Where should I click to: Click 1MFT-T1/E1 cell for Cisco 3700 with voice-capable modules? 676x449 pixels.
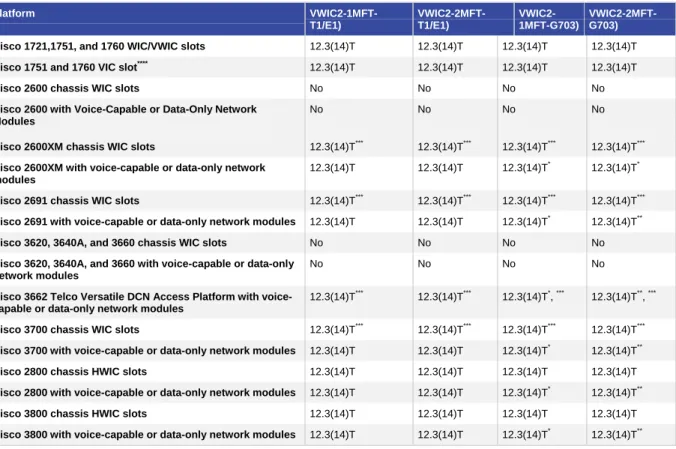tap(332, 351)
